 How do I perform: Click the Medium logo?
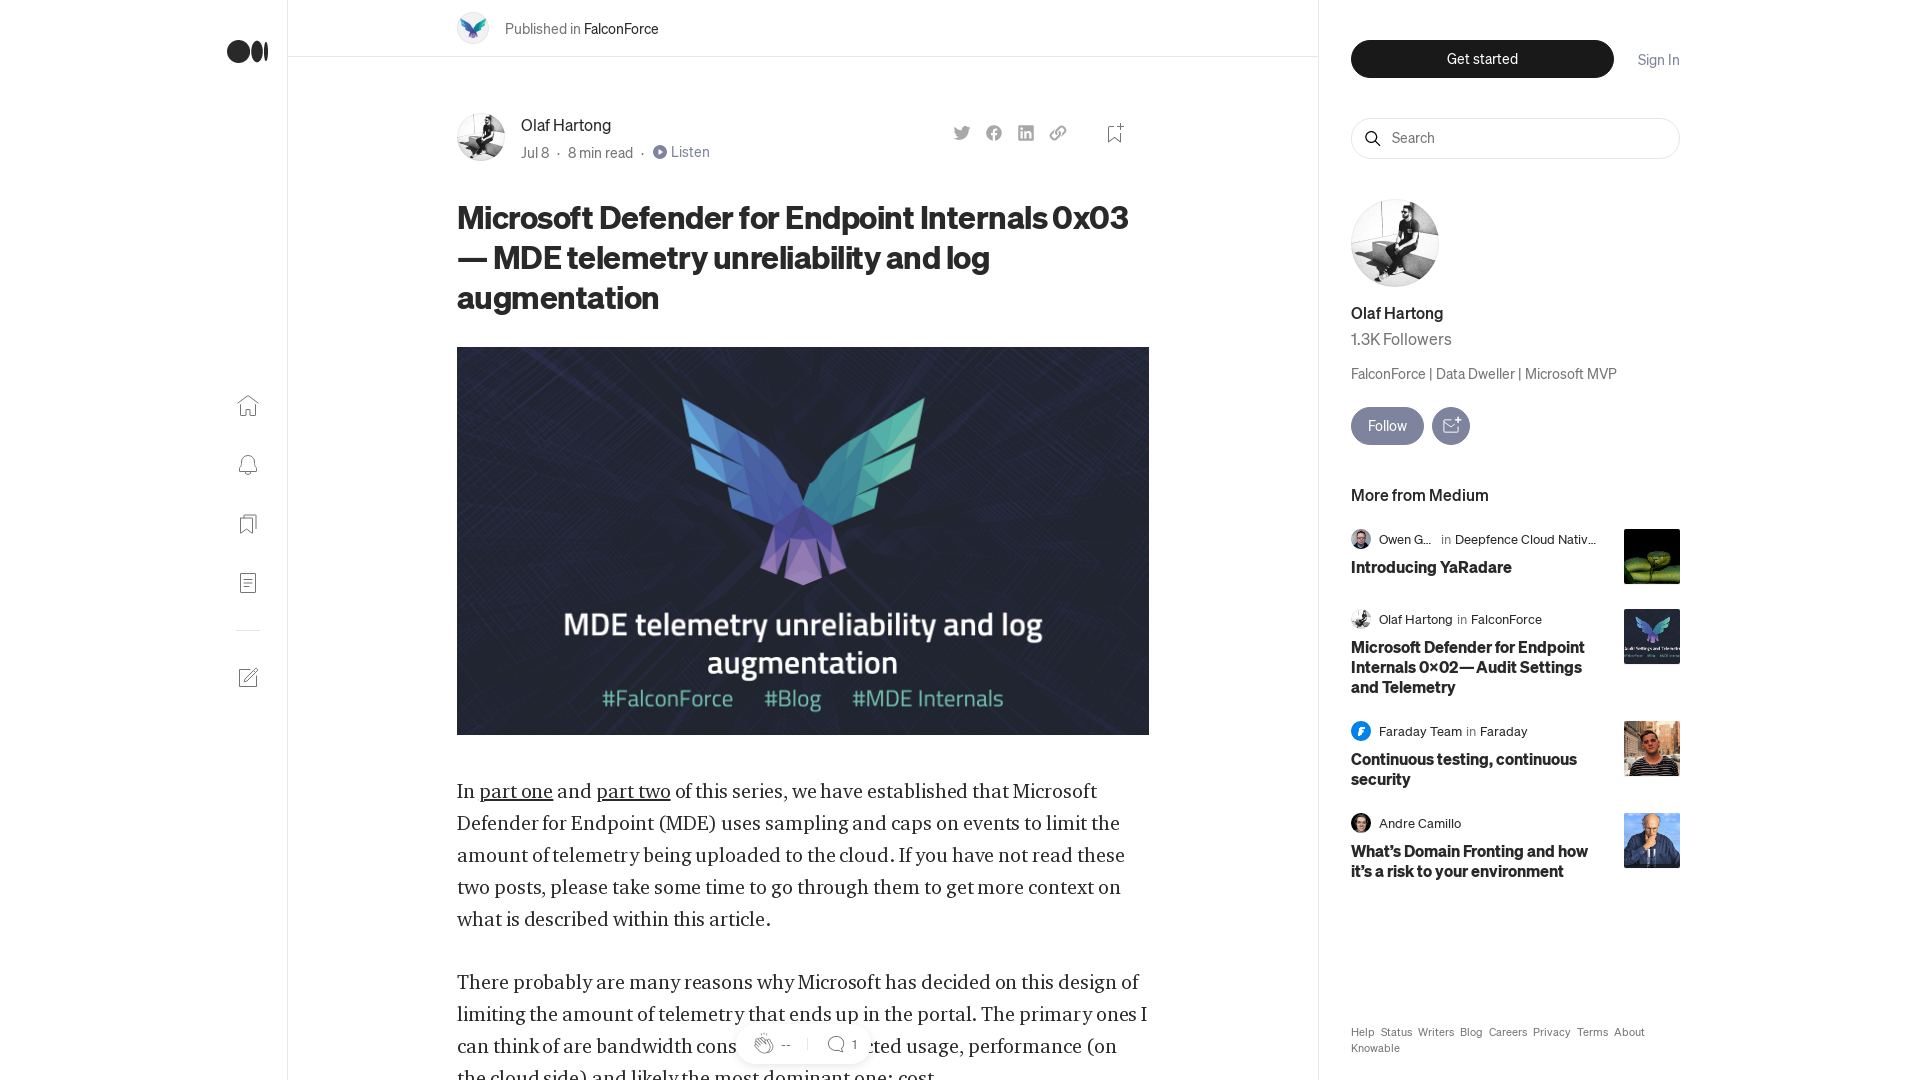(x=246, y=52)
